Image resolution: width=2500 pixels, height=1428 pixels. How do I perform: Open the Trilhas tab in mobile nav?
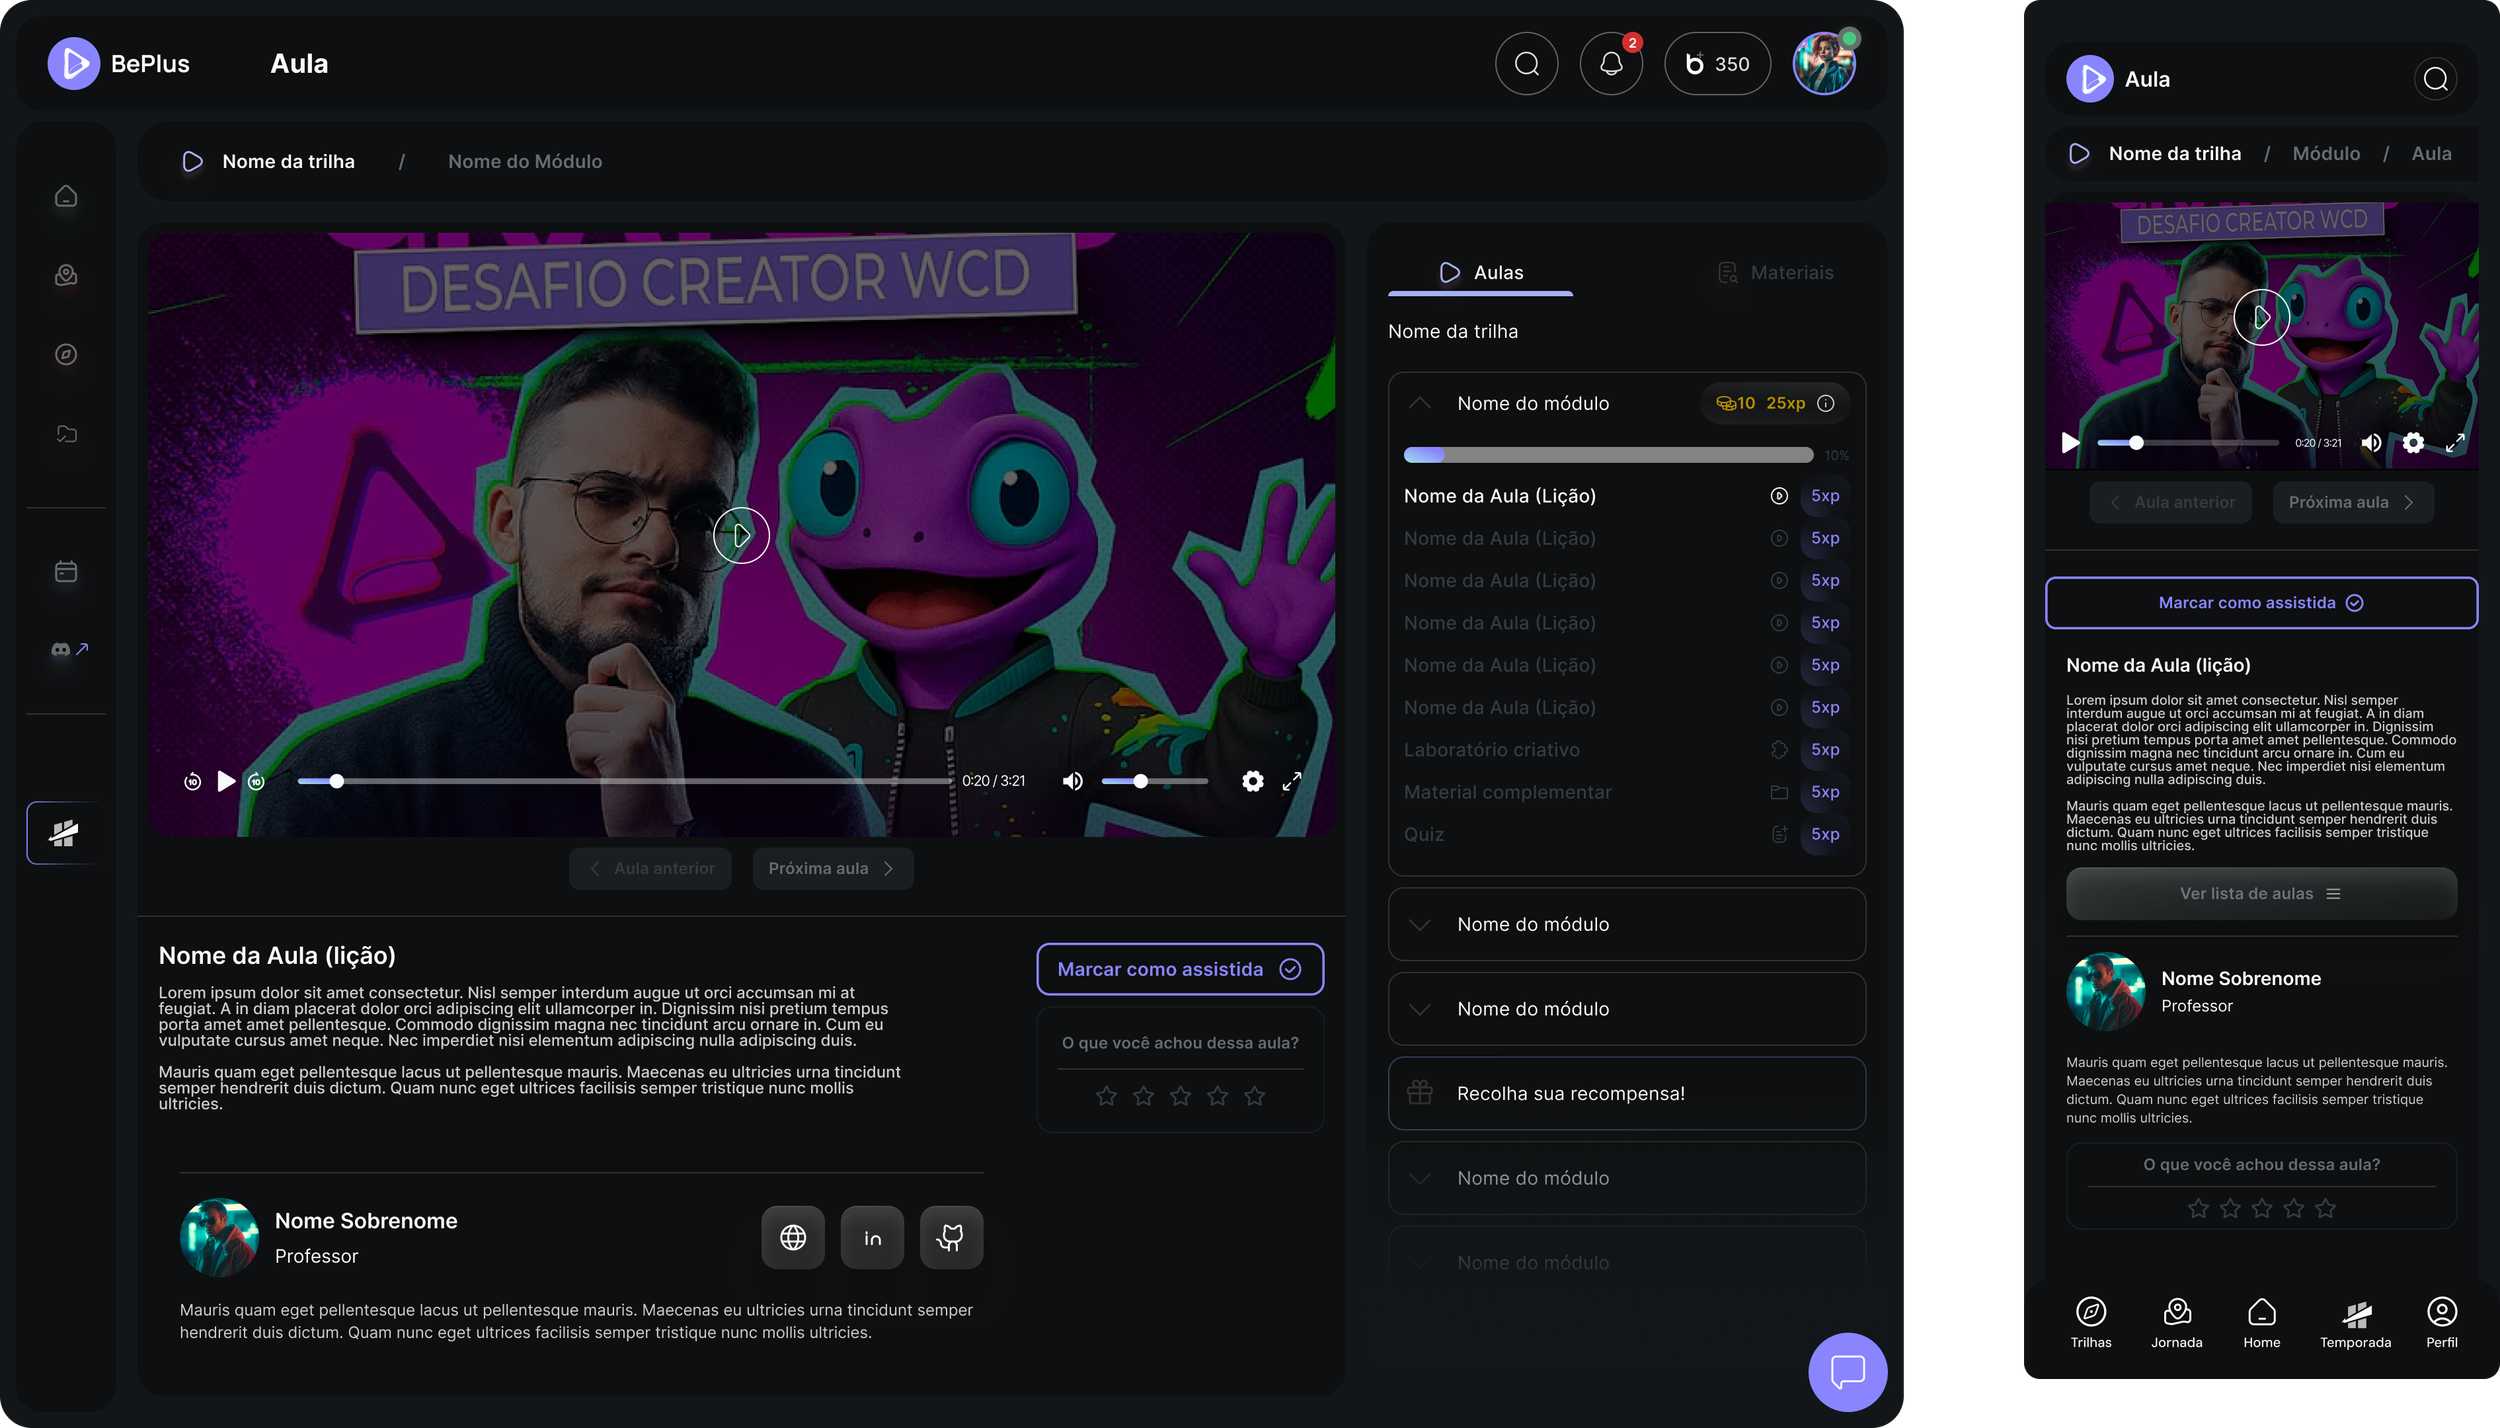[x=2091, y=1323]
